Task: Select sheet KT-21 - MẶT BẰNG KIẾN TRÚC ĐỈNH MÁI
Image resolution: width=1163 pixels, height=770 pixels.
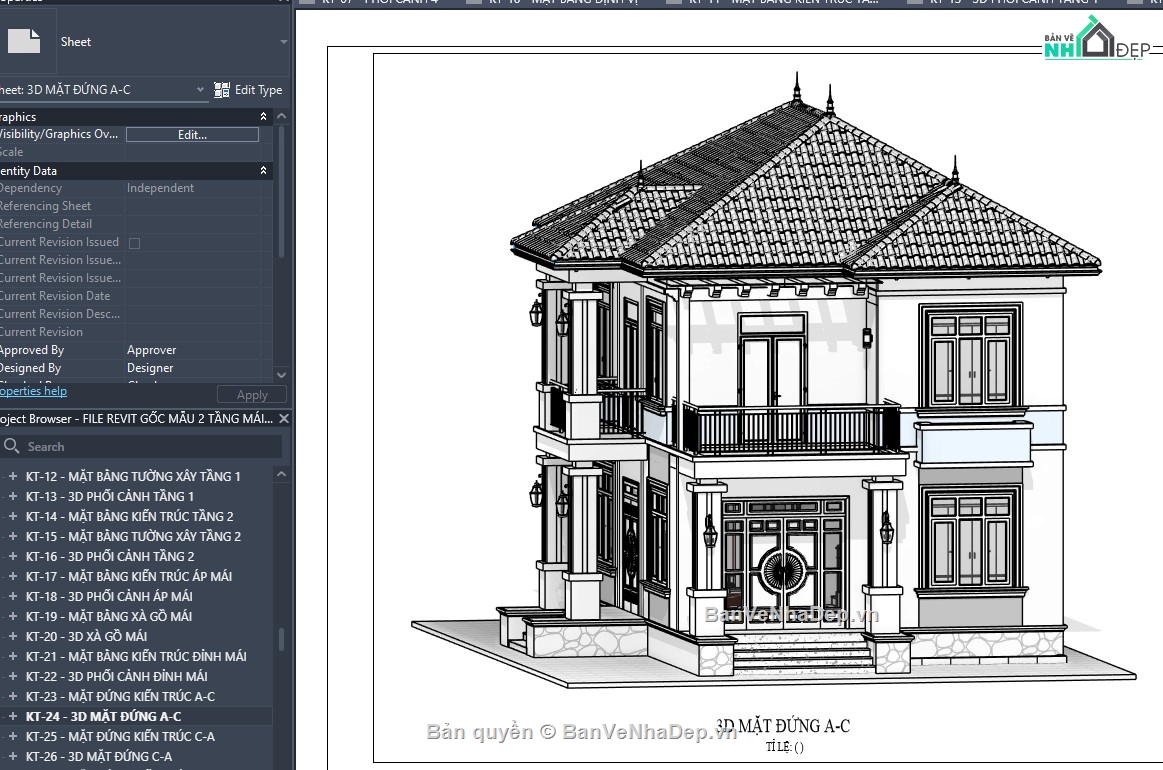Action: point(136,657)
